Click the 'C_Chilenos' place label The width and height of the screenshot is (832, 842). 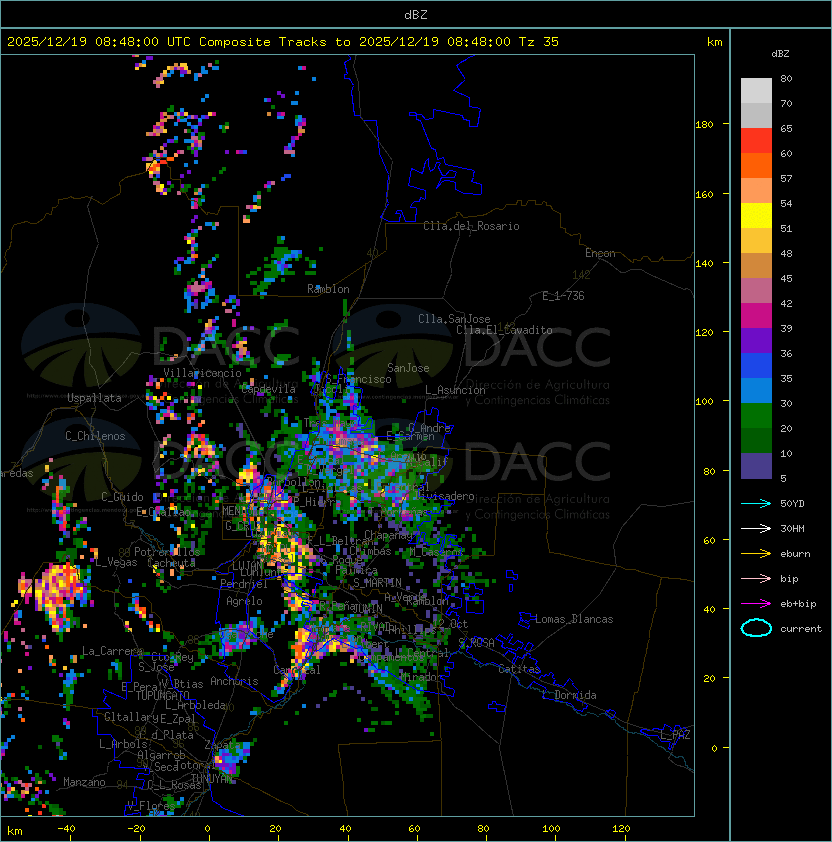pyautogui.click(x=95, y=436)
